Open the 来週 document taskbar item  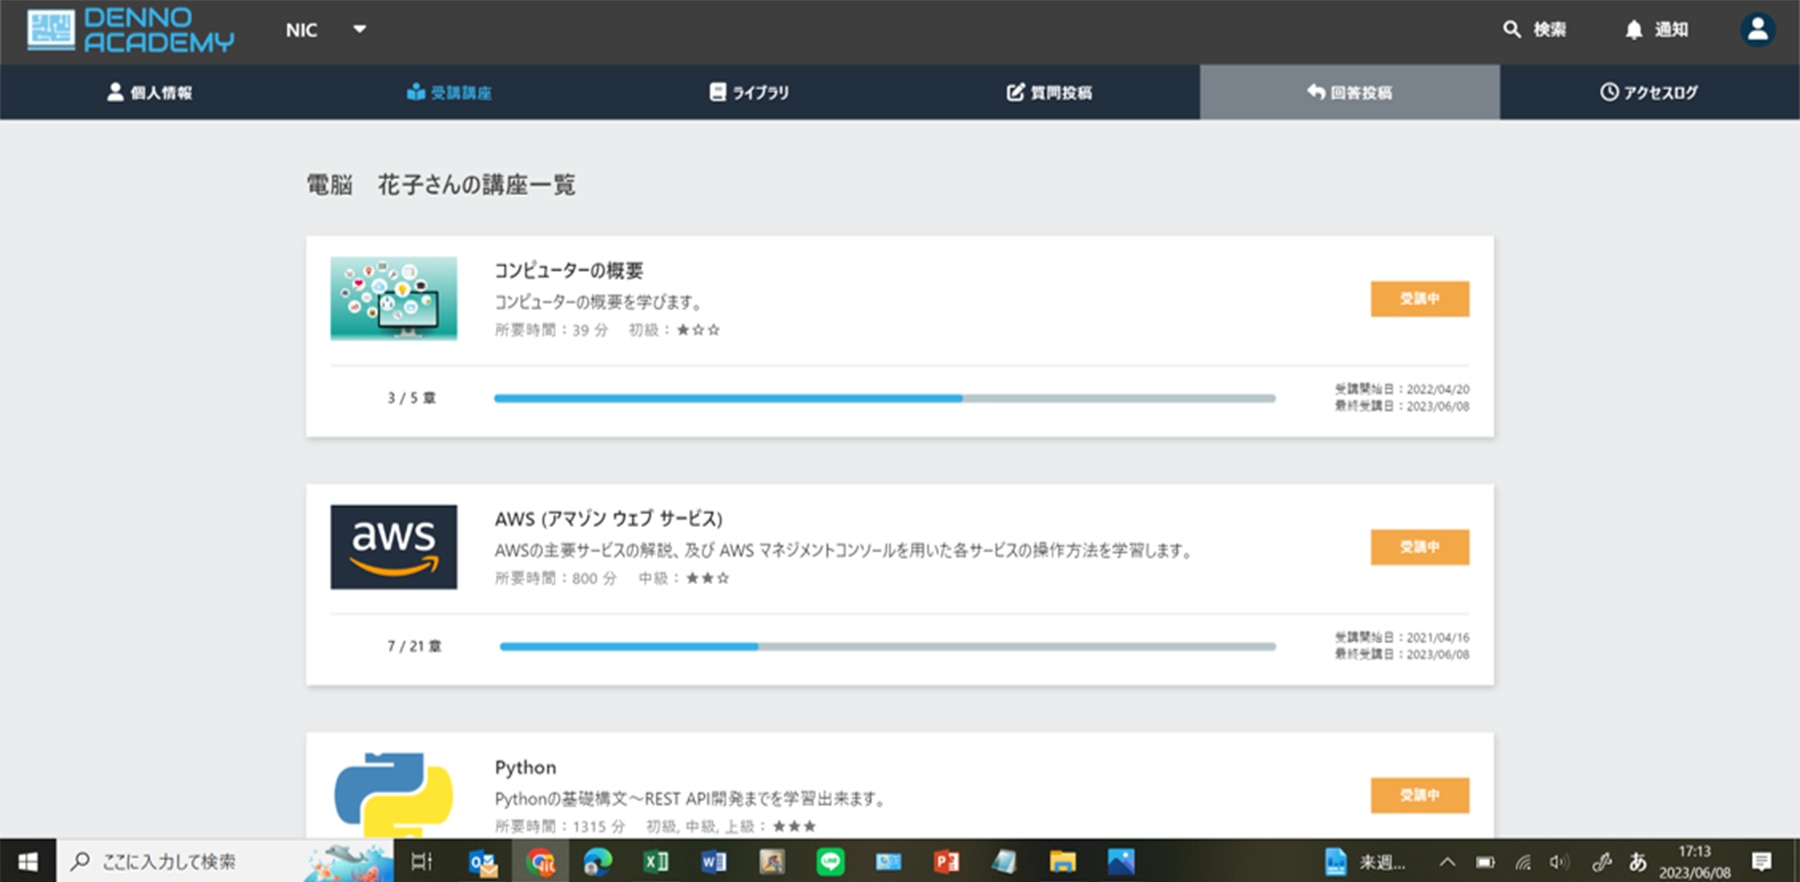click(1364, 861)
